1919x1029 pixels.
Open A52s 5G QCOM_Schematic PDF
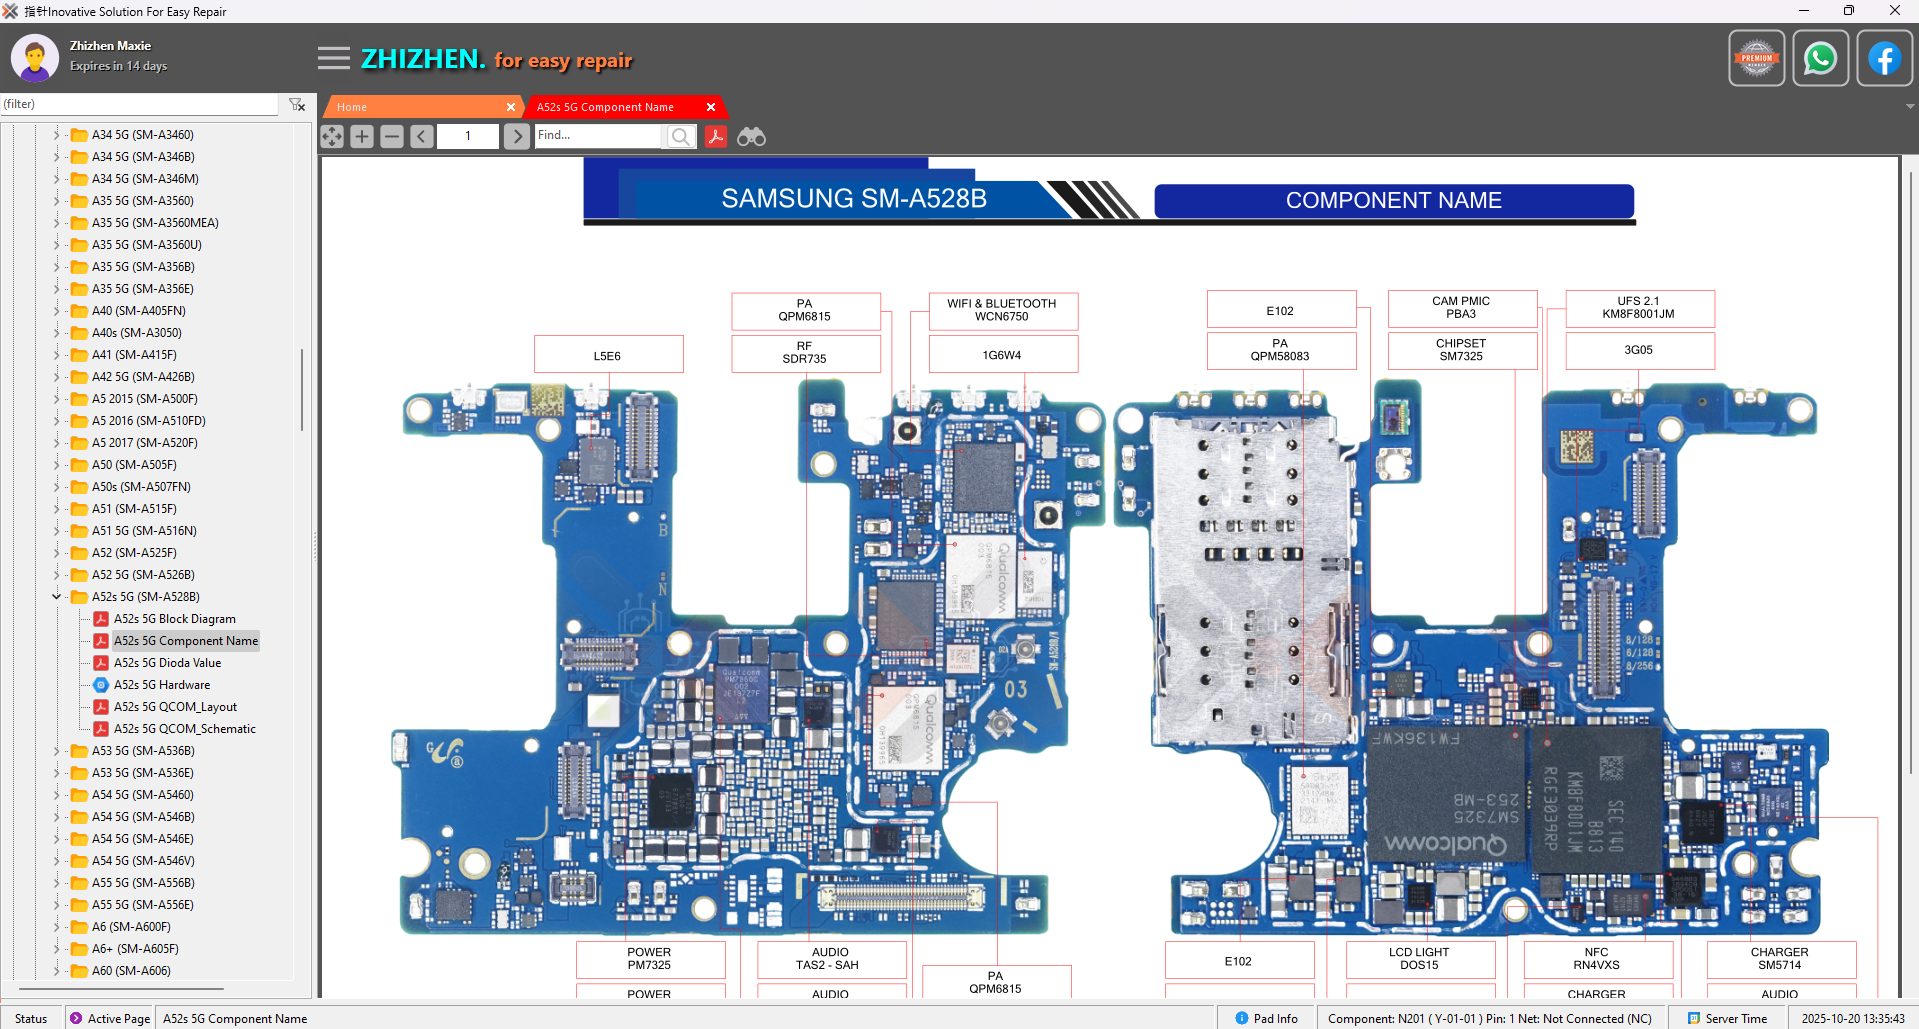[184, 729]
